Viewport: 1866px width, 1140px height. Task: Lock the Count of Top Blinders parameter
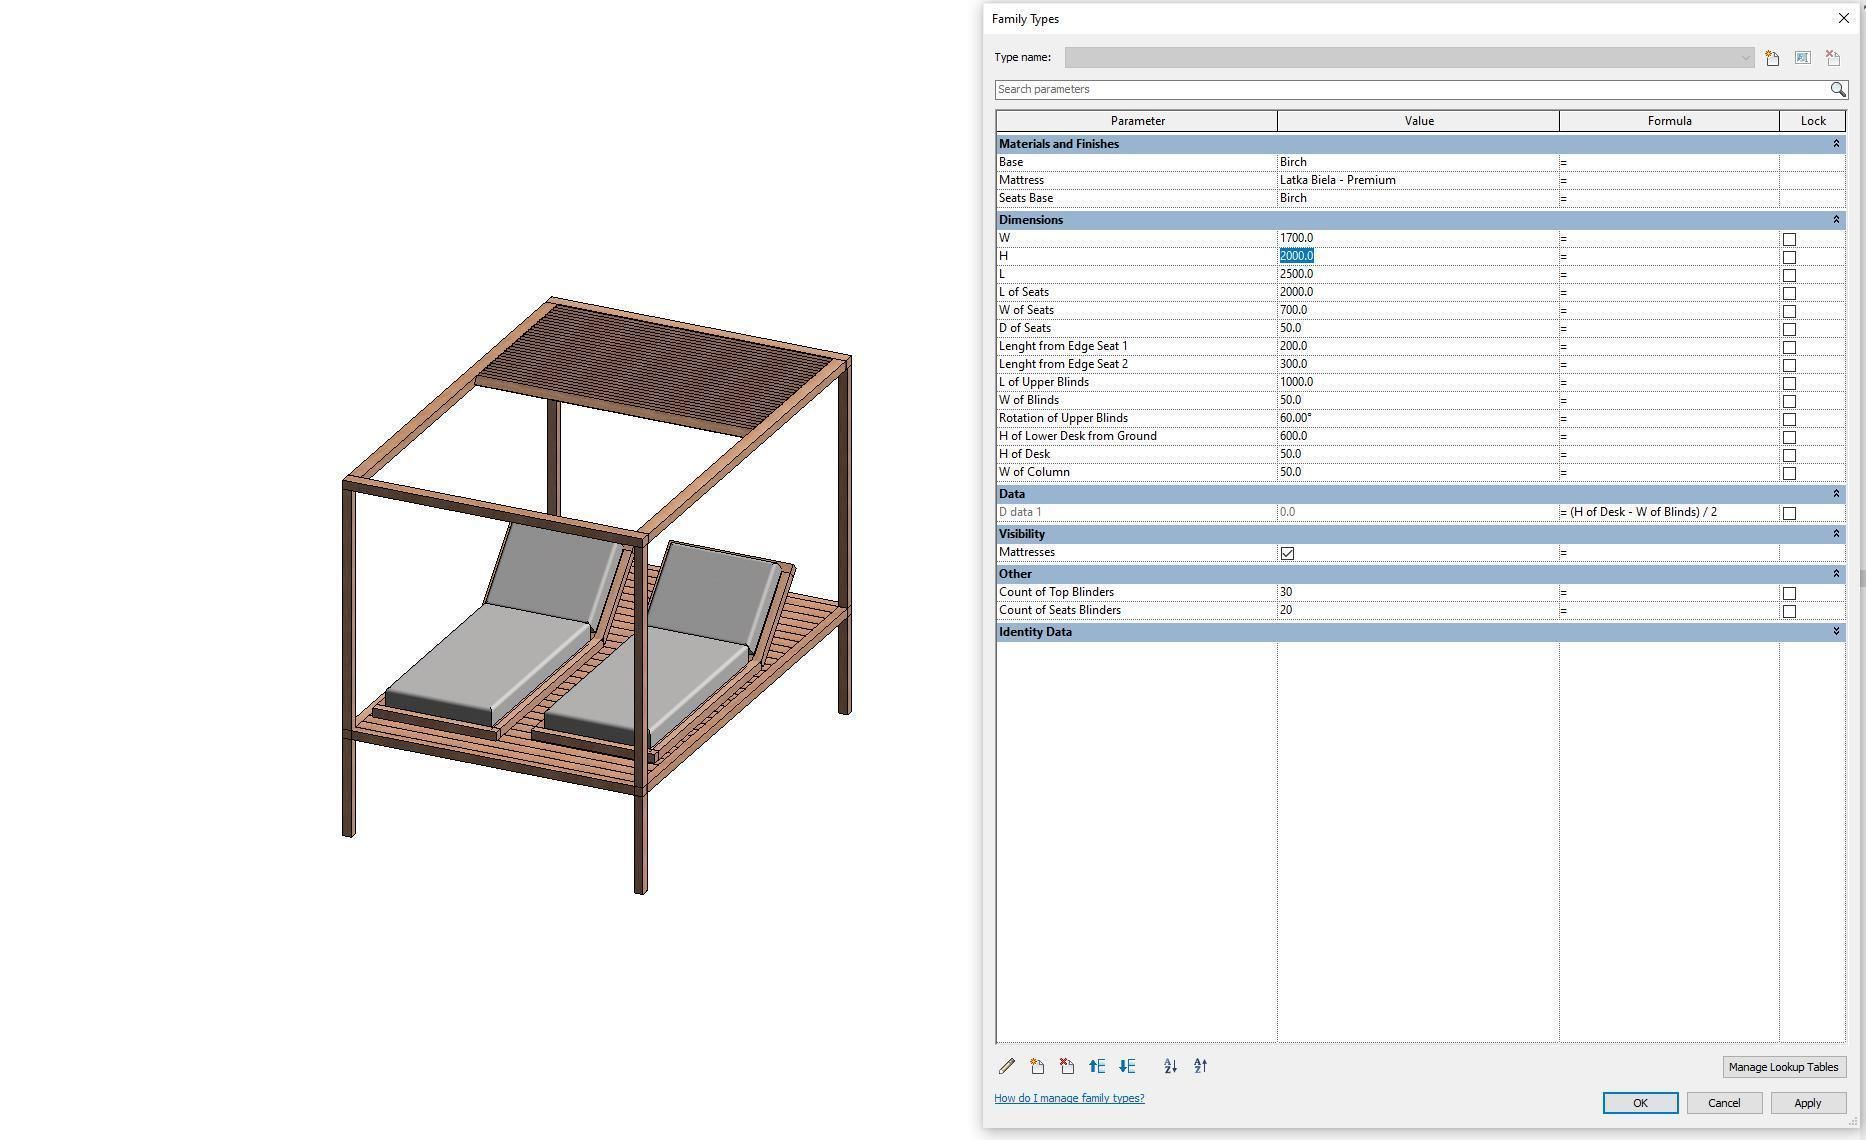point(1789,593)
